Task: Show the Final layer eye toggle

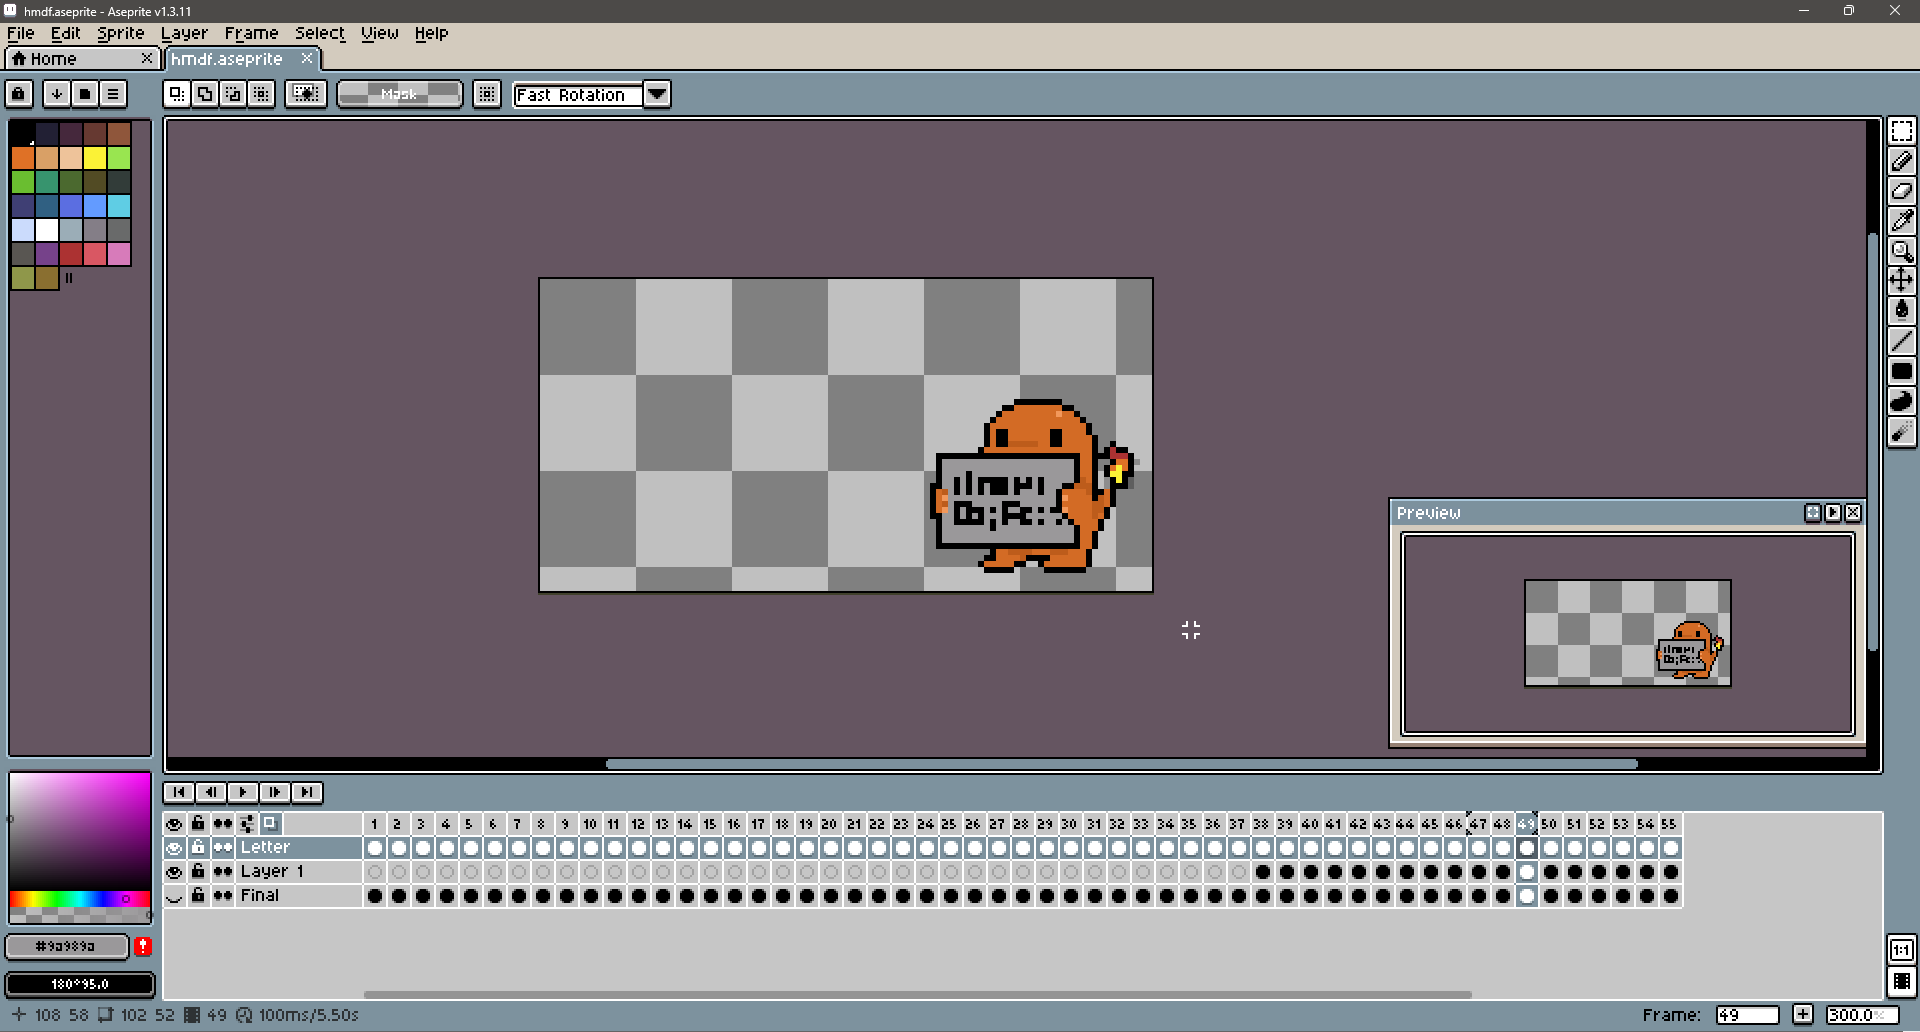Action: [x=174, y=896]
